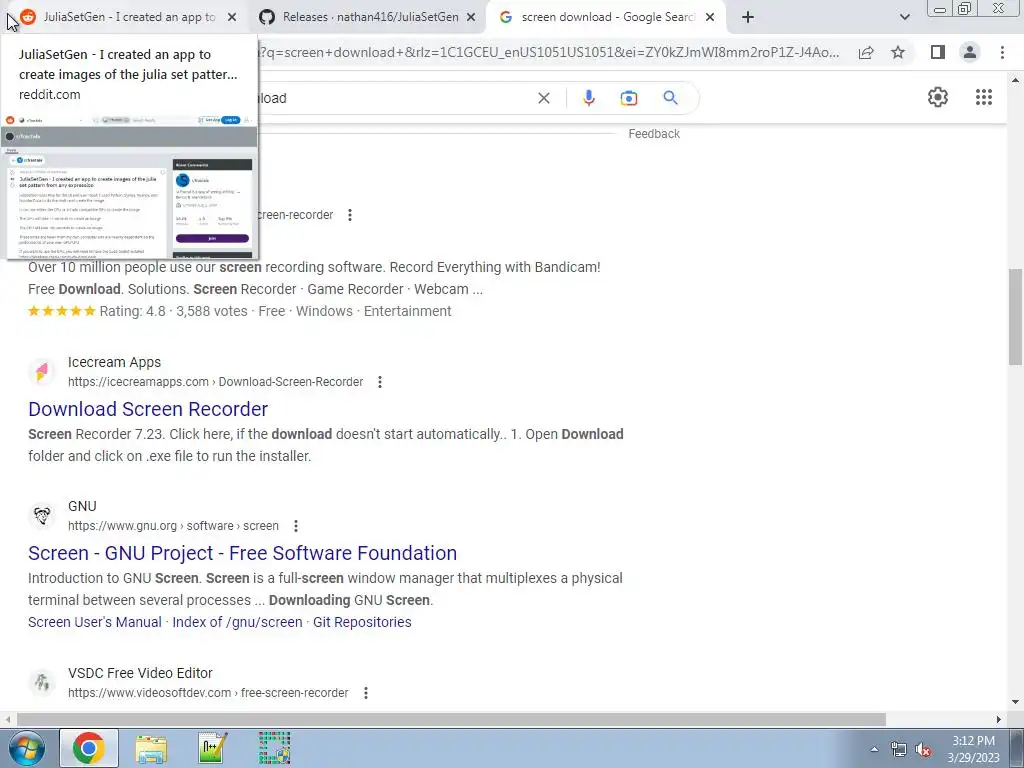Image resolution: width=1024 pixels, height=768 pixels.
Task: Open more options for the Icecream Apps result
Action: point(379,382)
